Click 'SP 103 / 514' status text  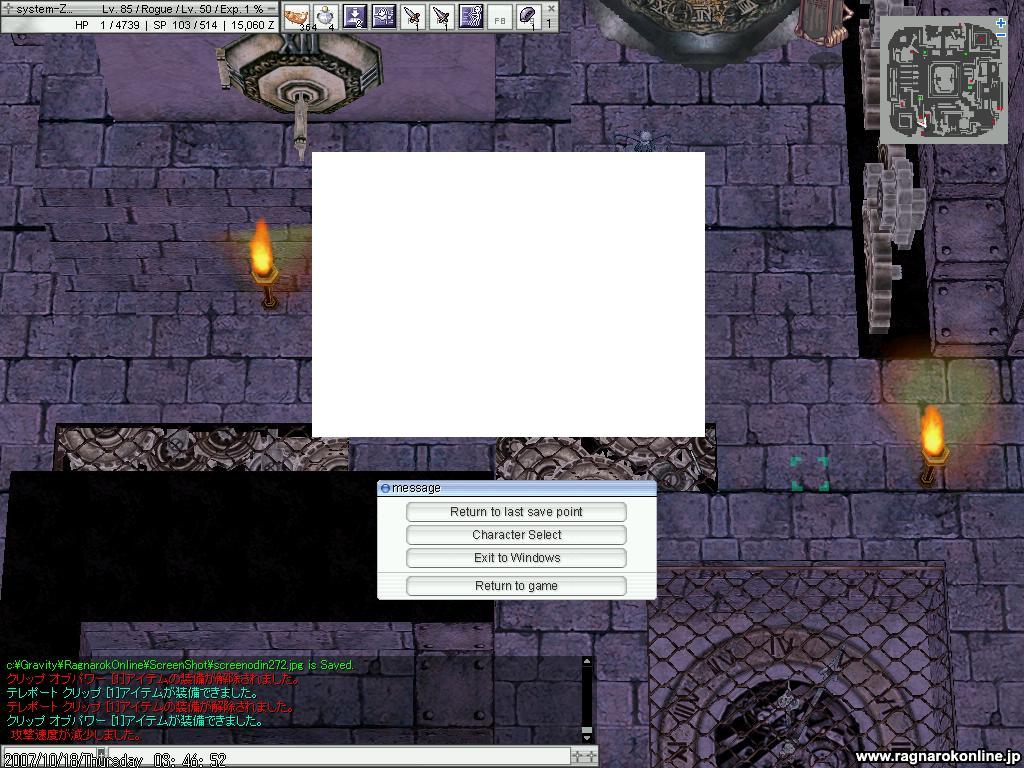coord(185,25)
